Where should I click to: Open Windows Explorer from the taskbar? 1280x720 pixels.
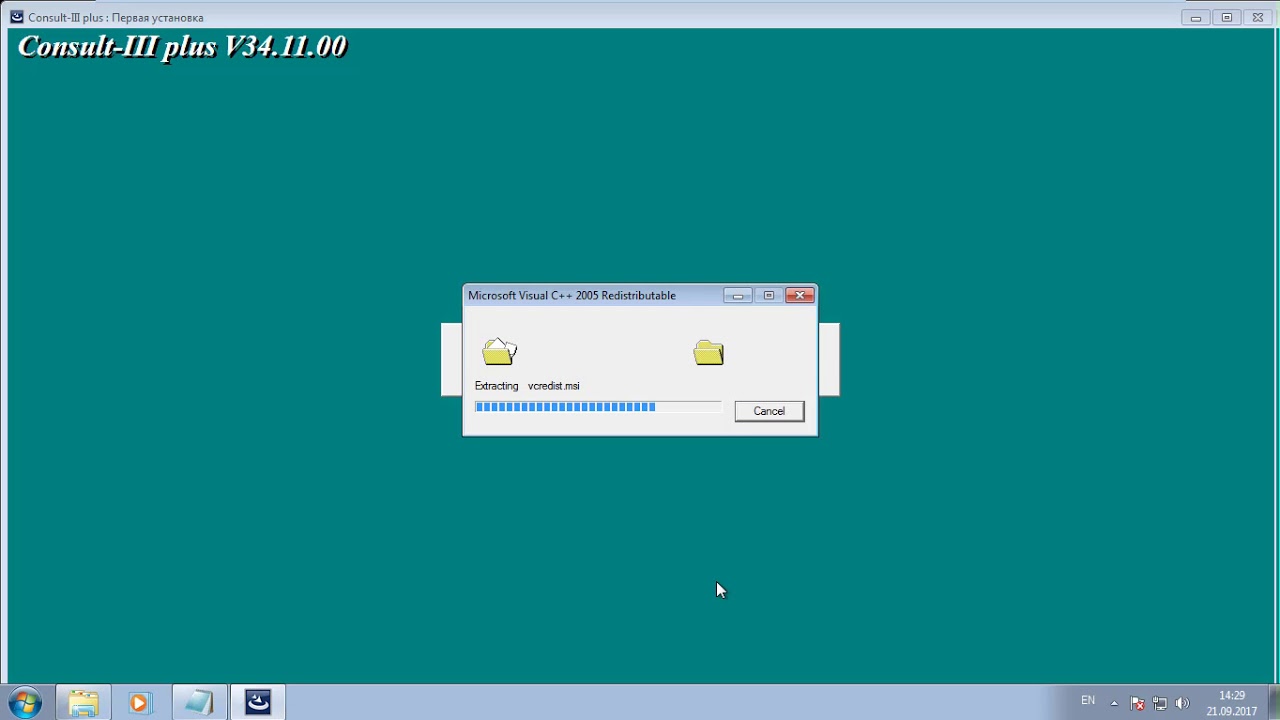click(83, 702)
